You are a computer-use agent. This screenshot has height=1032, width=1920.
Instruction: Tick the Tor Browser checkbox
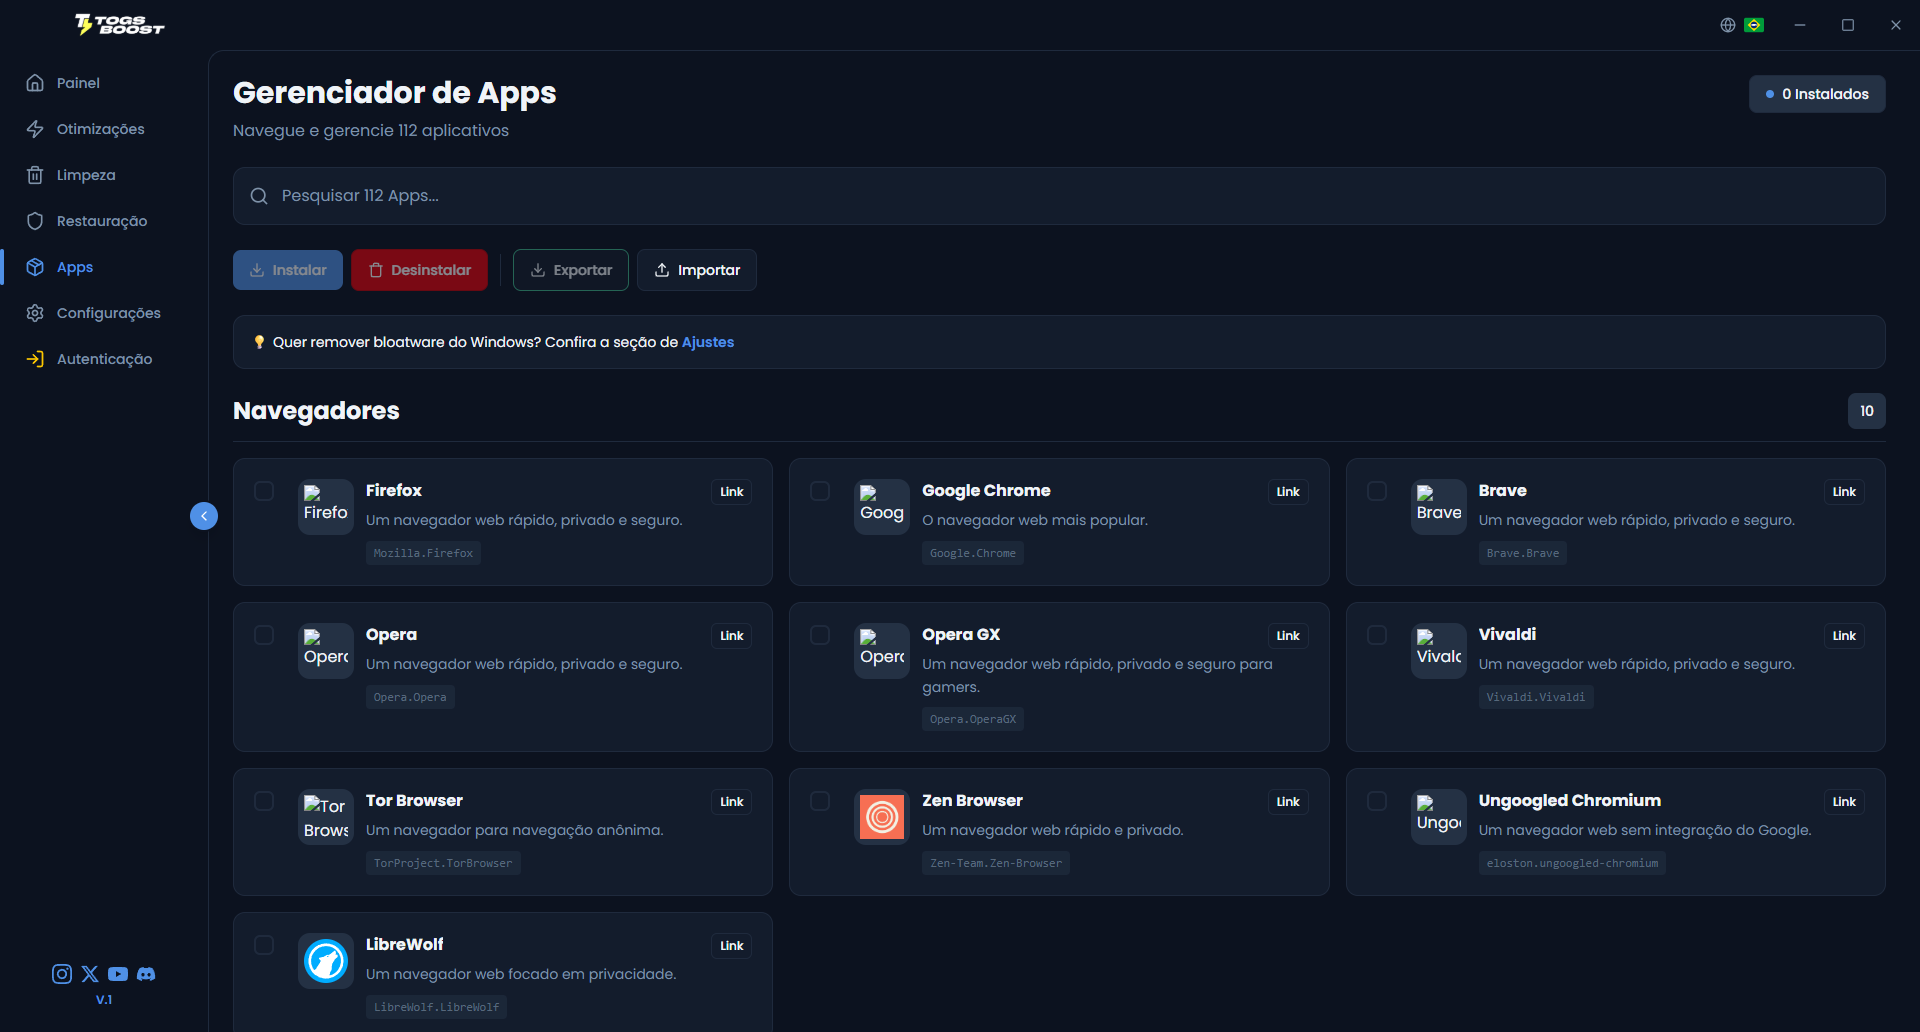pos(264,801)
